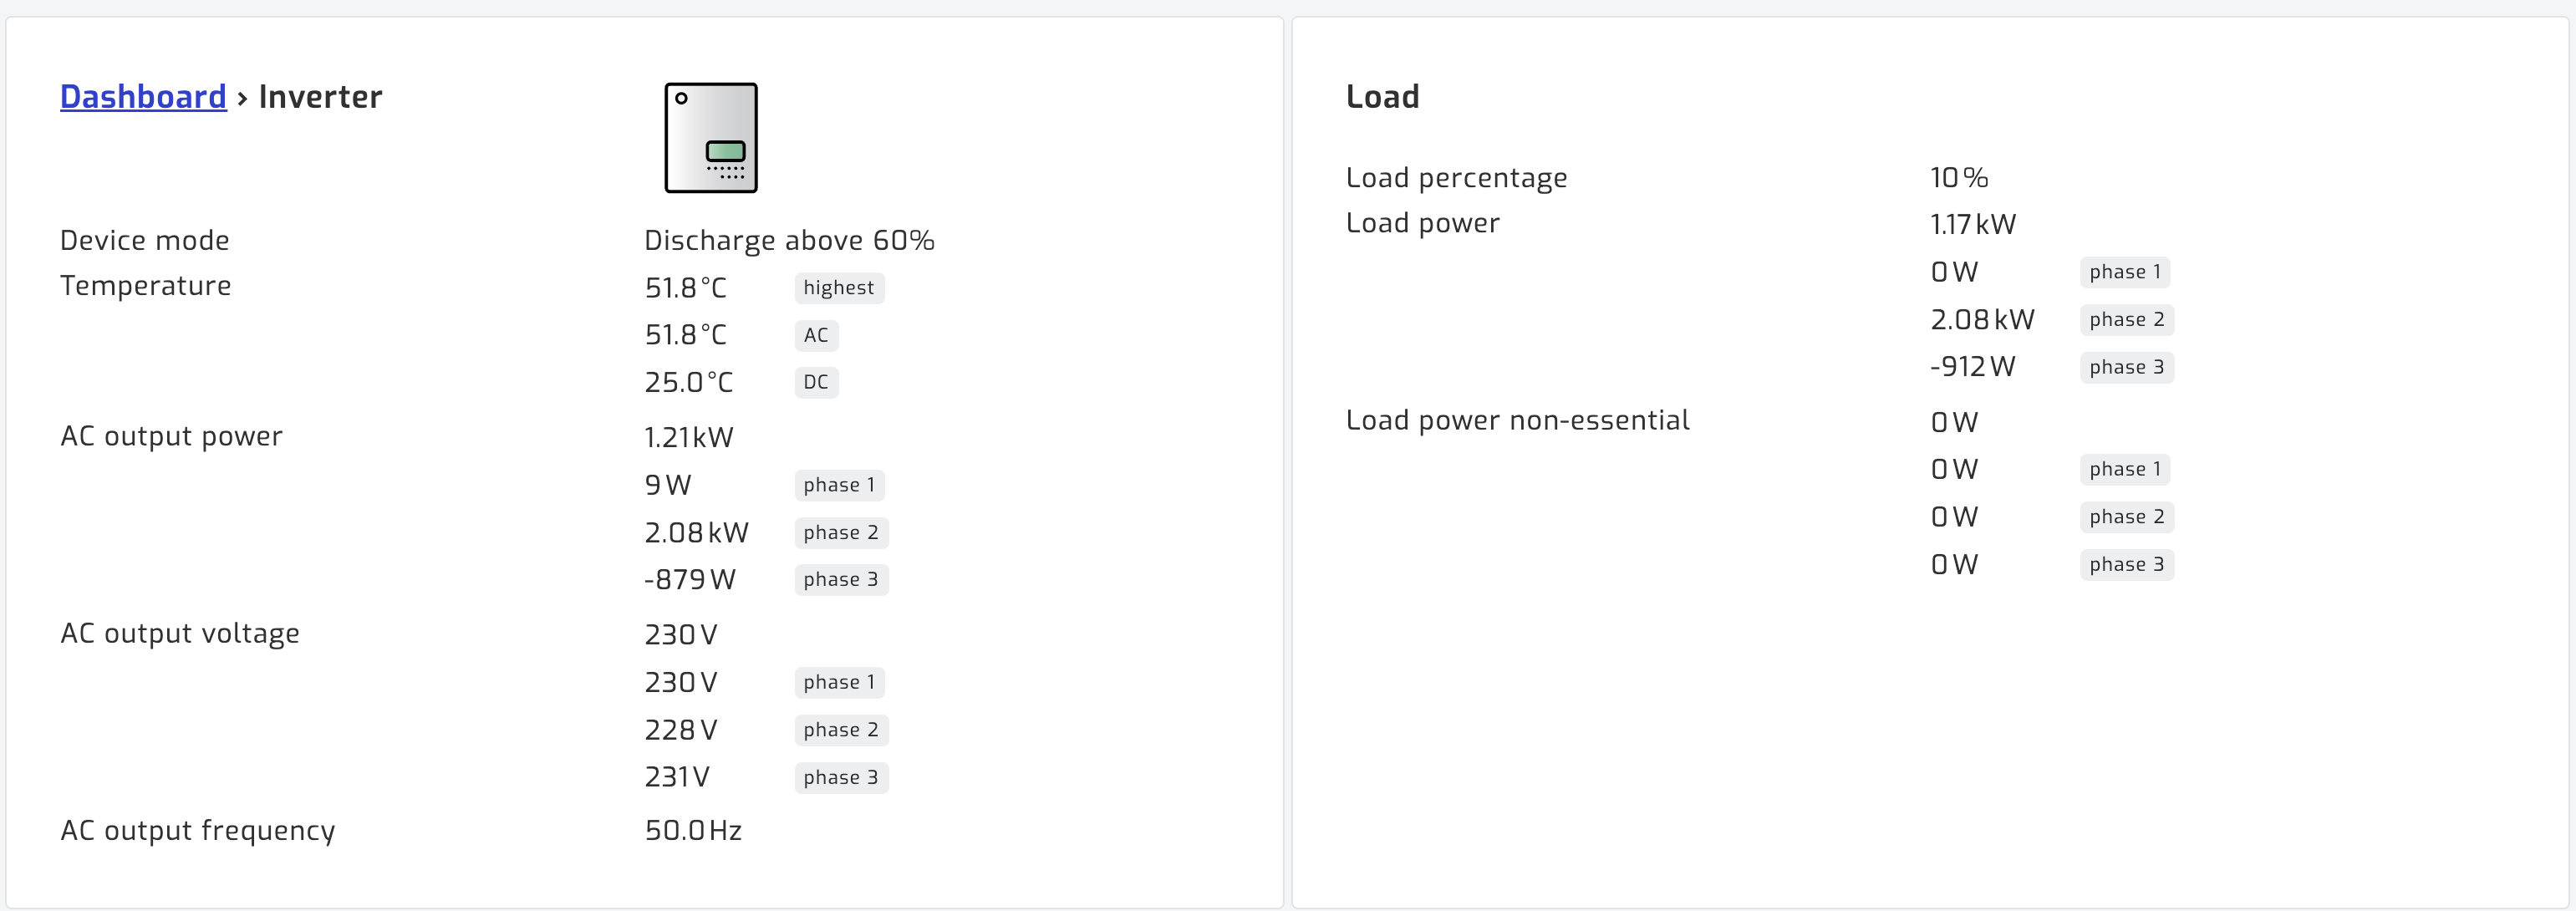Select phase 2 badge under AC output power

click(x=841, y=533)
